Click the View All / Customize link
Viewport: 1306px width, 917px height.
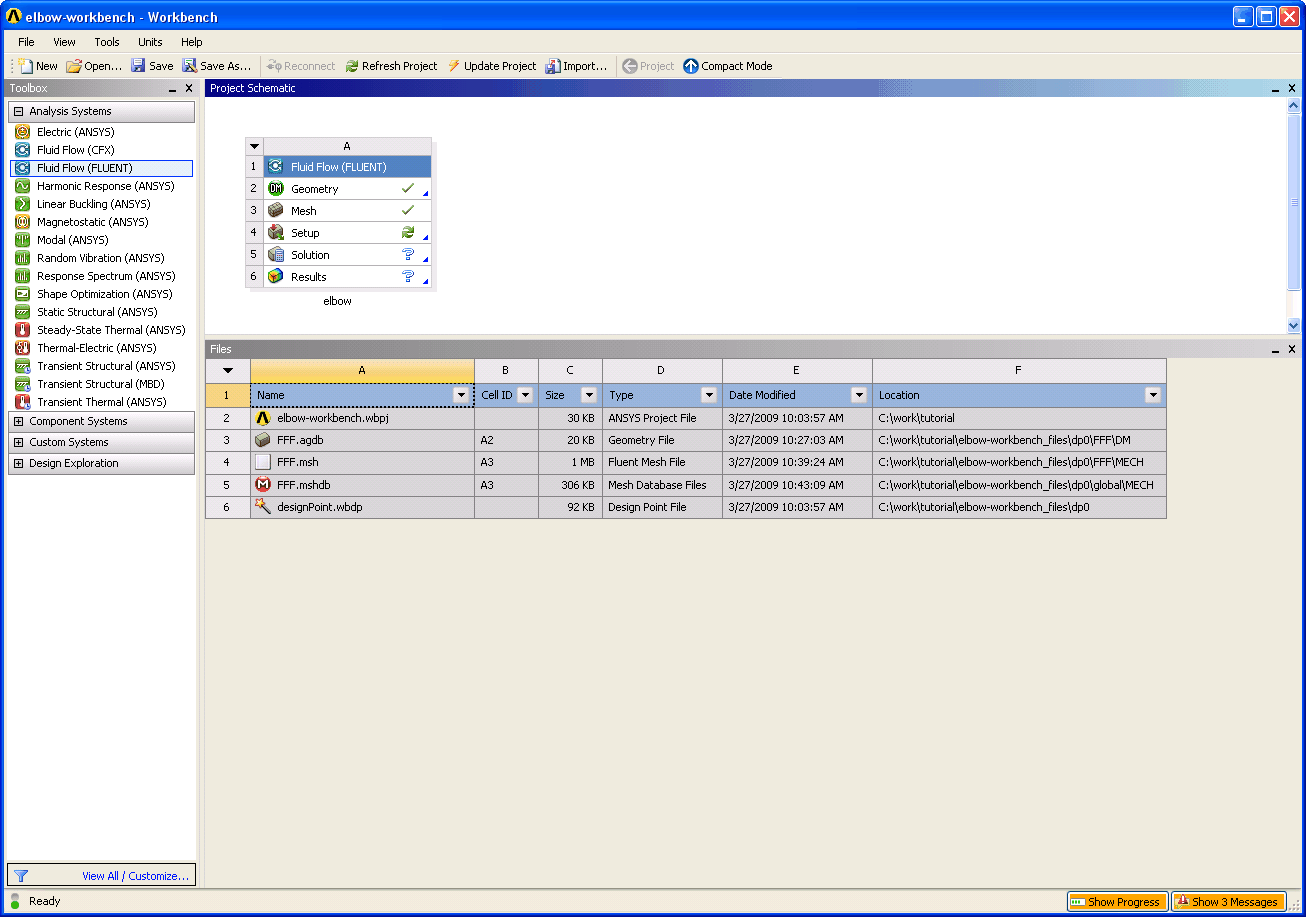[136, 876]
